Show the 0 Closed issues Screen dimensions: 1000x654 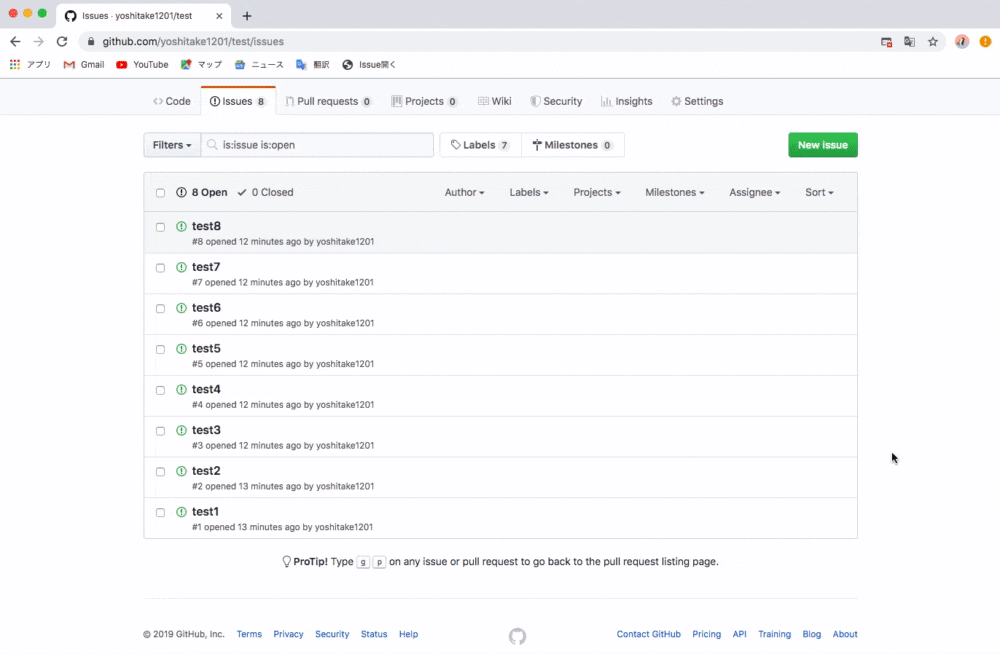pos(265,192)
